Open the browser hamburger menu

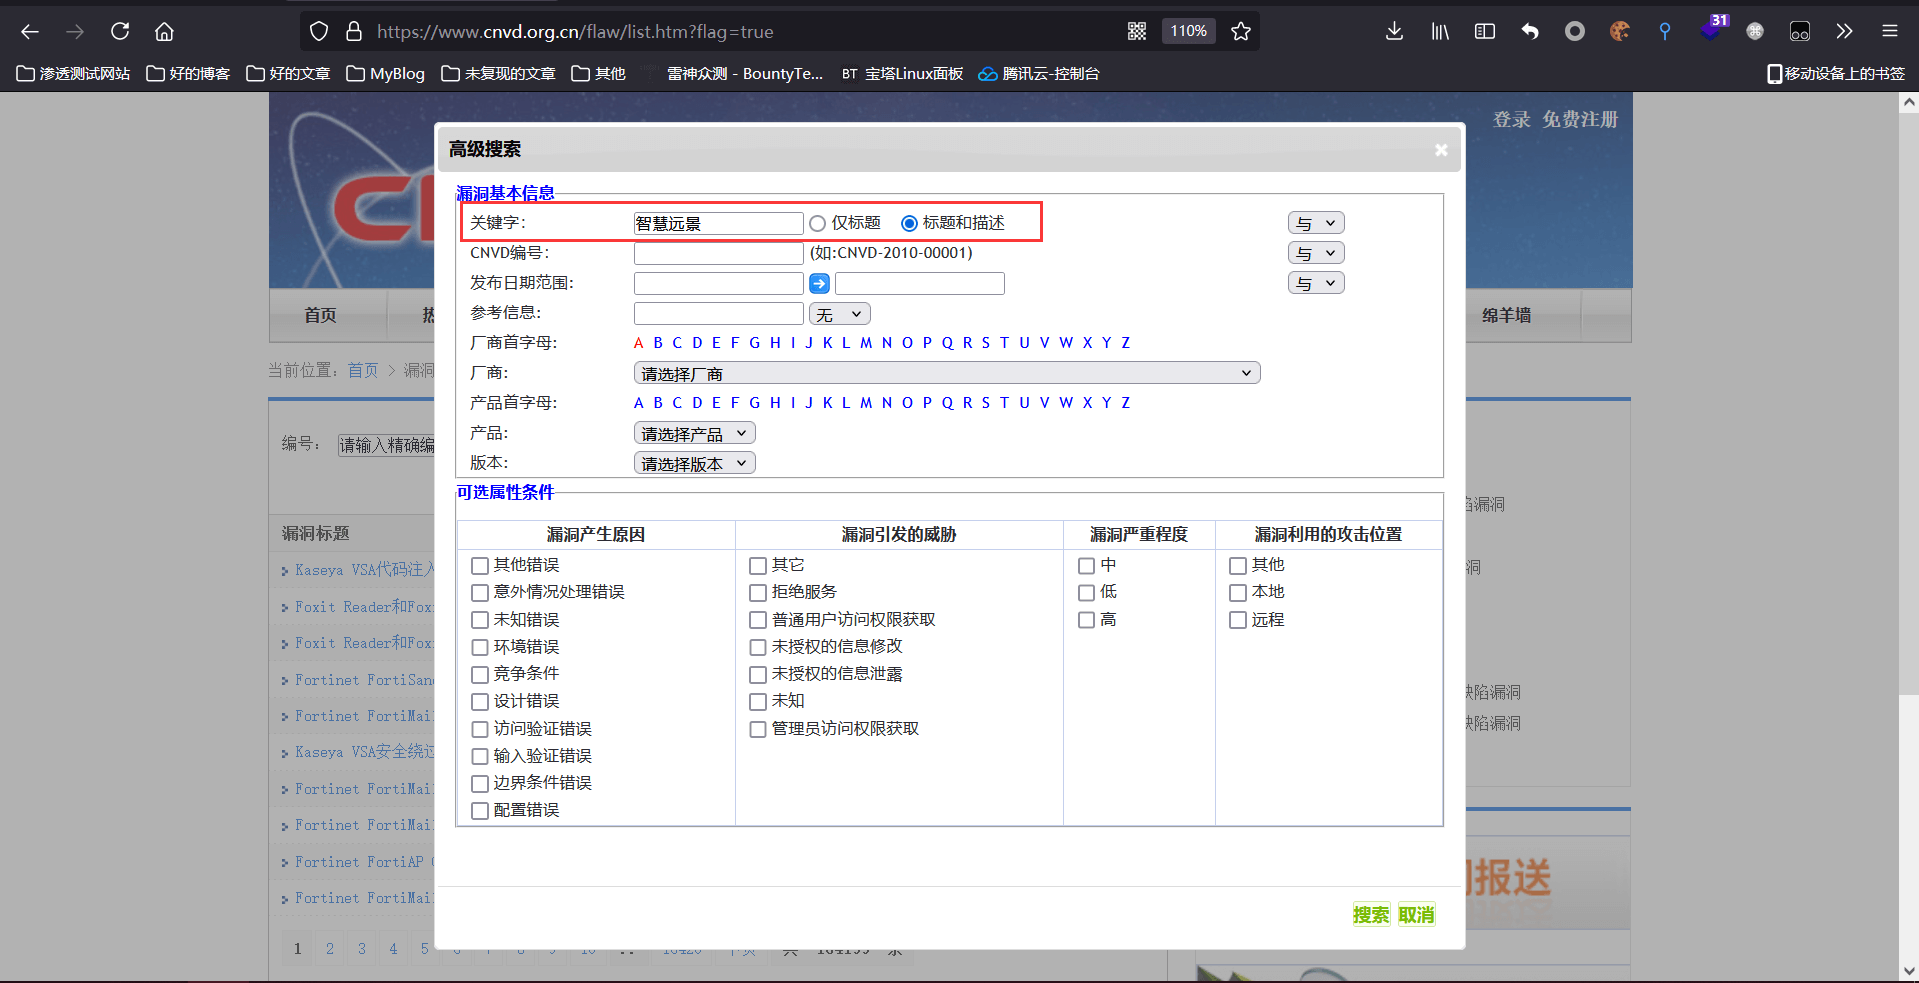1890,31
